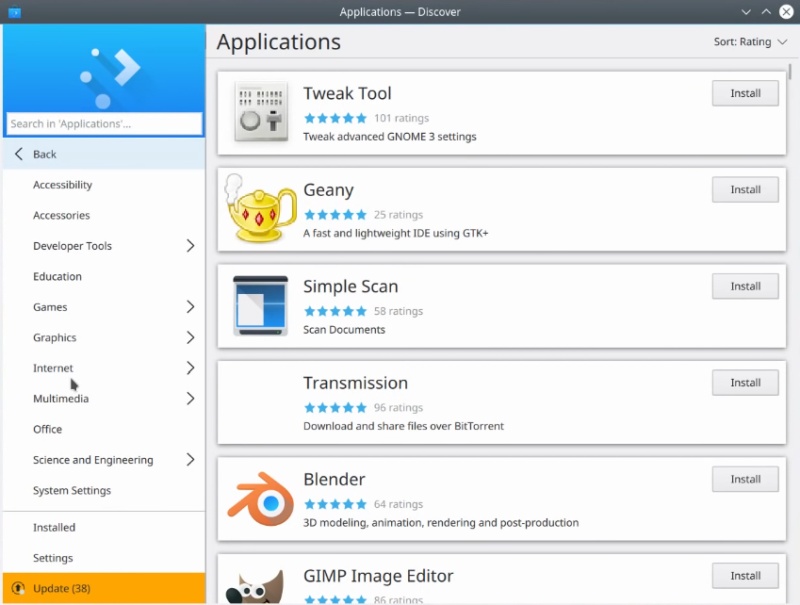Expand the Multimedia category arrow
The image size is (800, 605).
click(190, 398)
